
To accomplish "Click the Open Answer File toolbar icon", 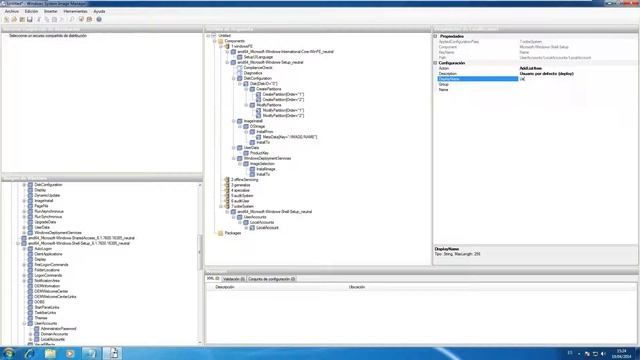I will click(14, 20).
